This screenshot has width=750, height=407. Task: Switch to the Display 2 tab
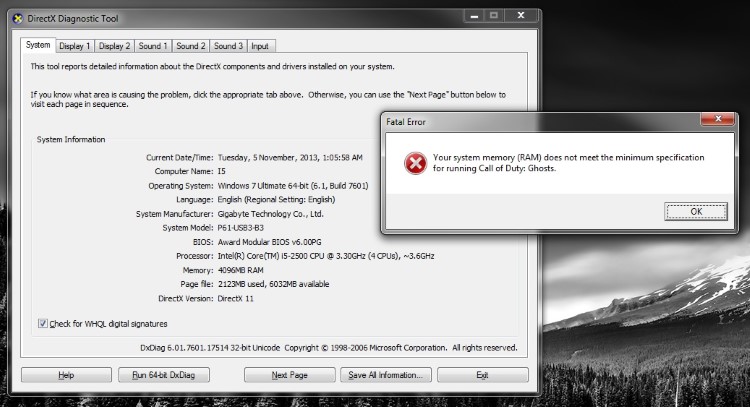[x=114, y=46]
